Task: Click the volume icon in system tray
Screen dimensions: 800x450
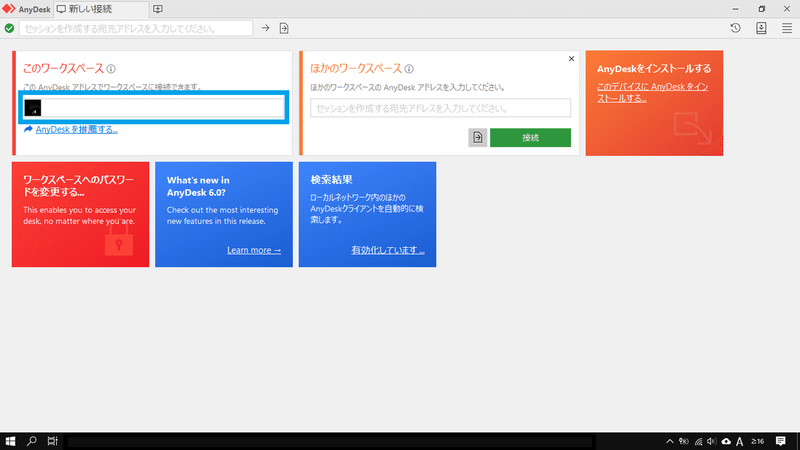Action: coord(711,441)
